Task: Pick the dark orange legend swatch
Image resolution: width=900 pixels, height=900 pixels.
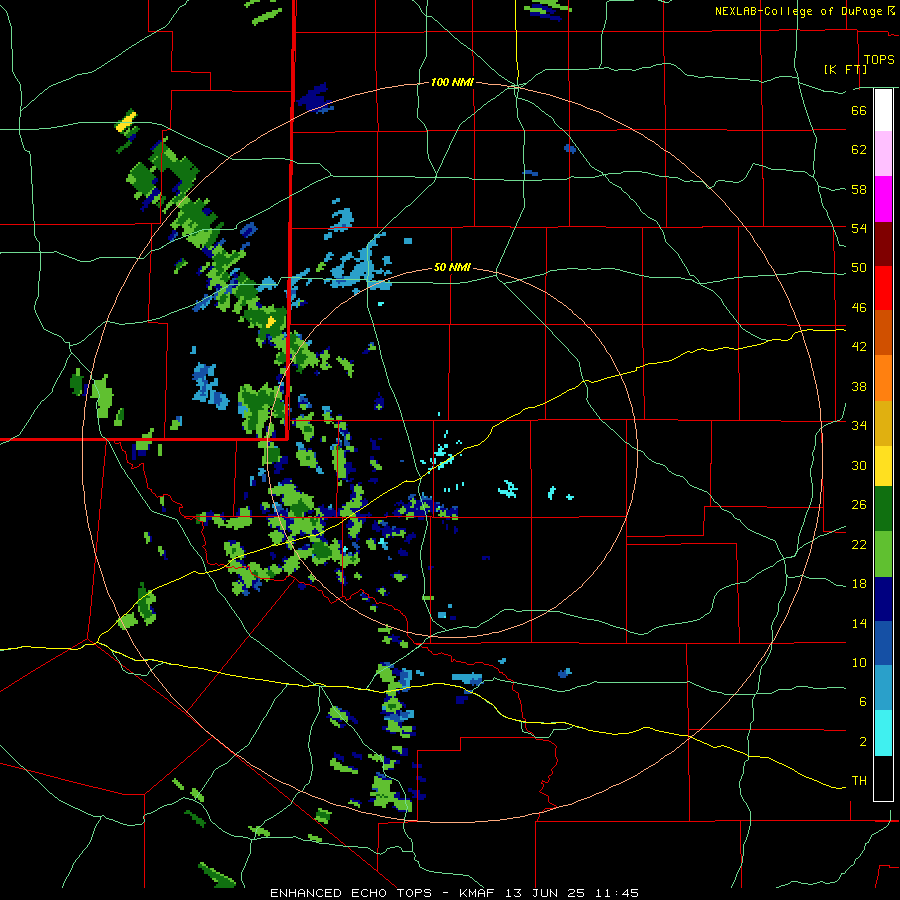Action: tap(883, 332)
